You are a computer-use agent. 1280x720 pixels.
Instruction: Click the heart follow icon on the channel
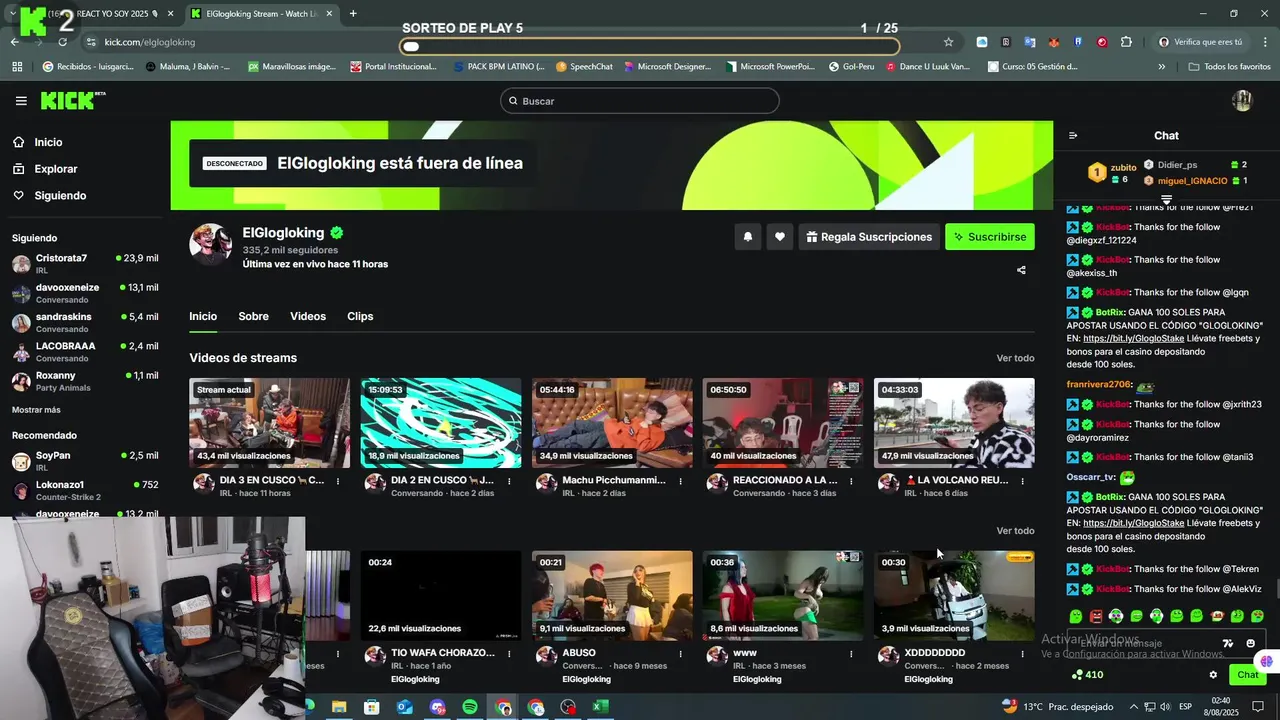click(780, 237)
